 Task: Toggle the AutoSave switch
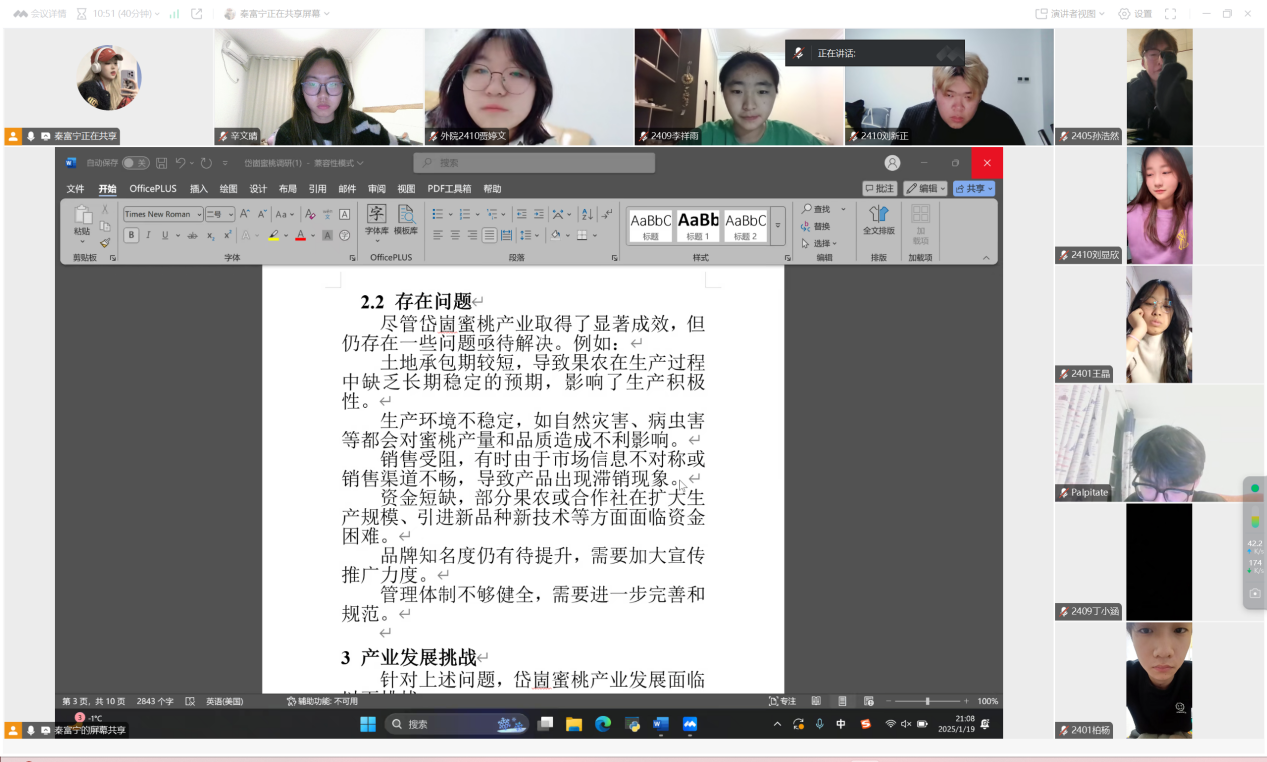135,163
